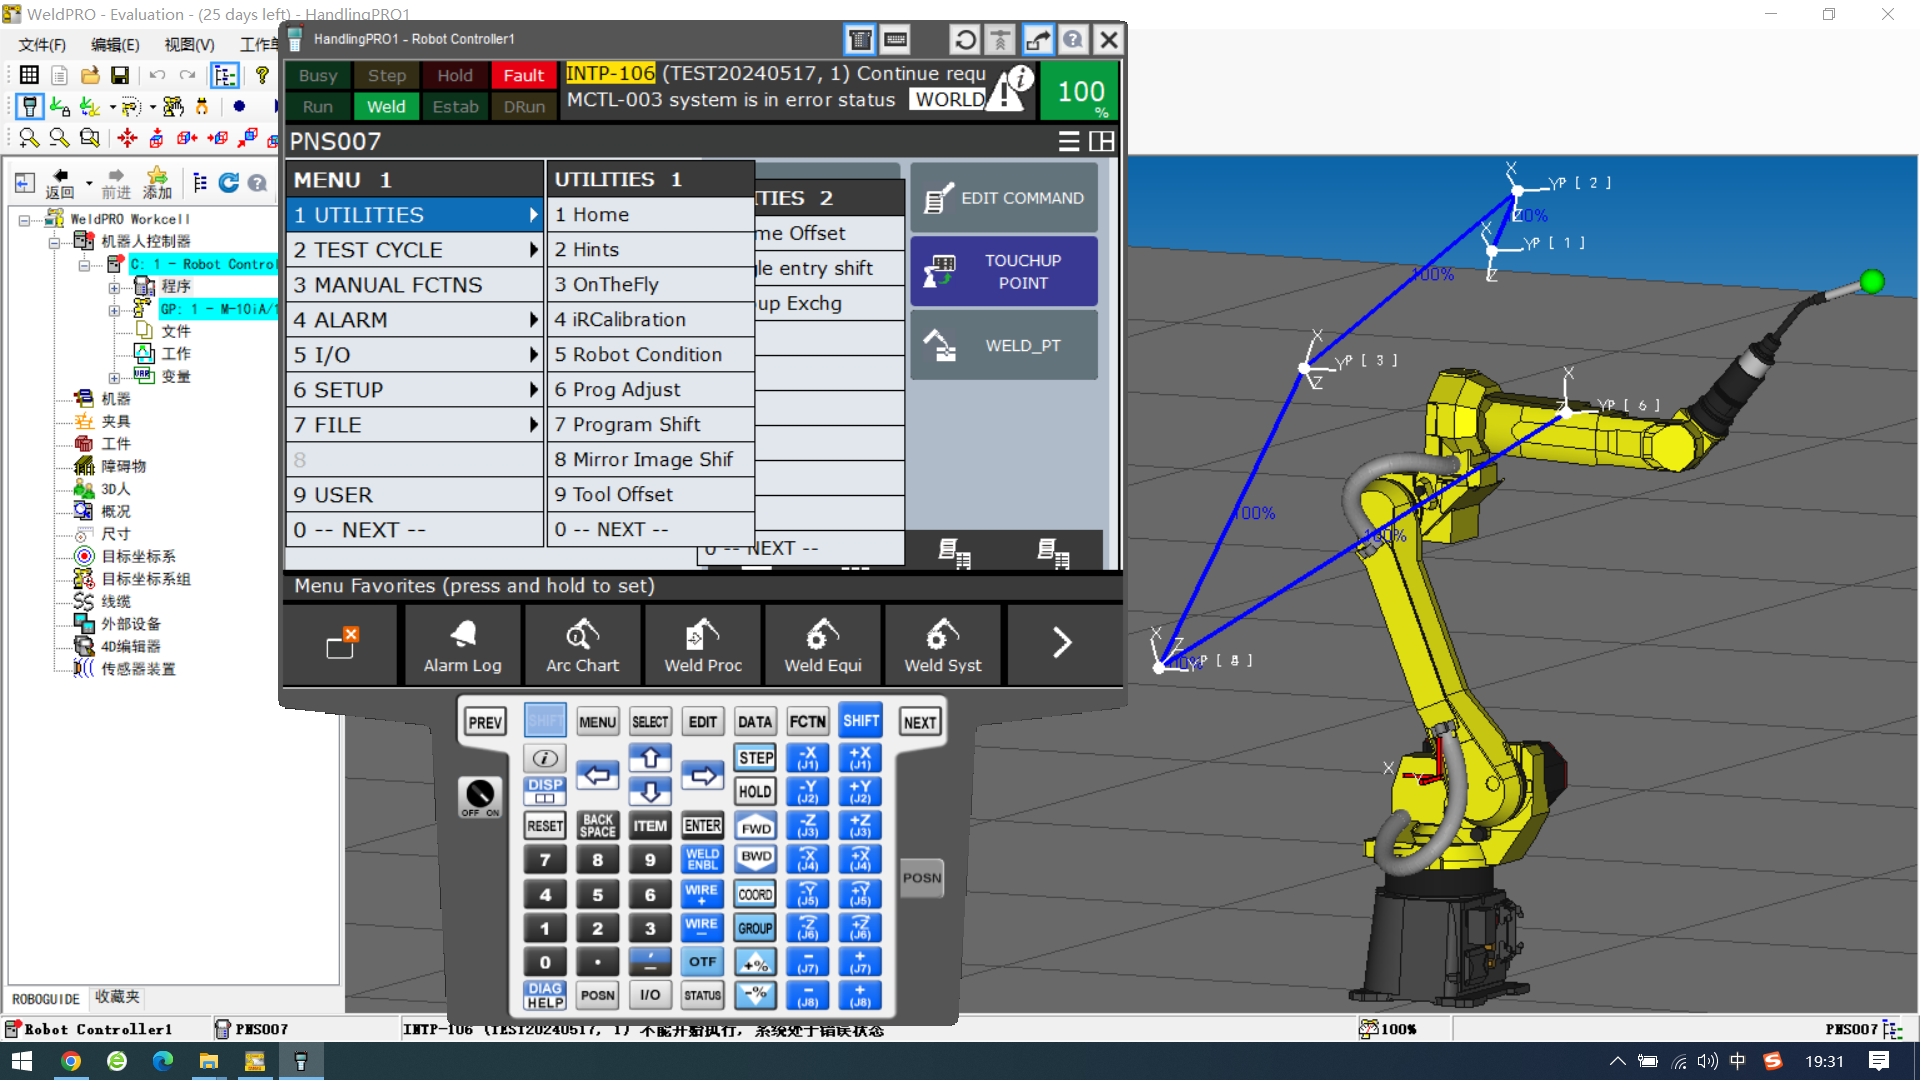This screenshot has width=1920, height=1080.
Task: Collapse the WeldPRO Workcell tree node
Action: click(x=24, y=219)
